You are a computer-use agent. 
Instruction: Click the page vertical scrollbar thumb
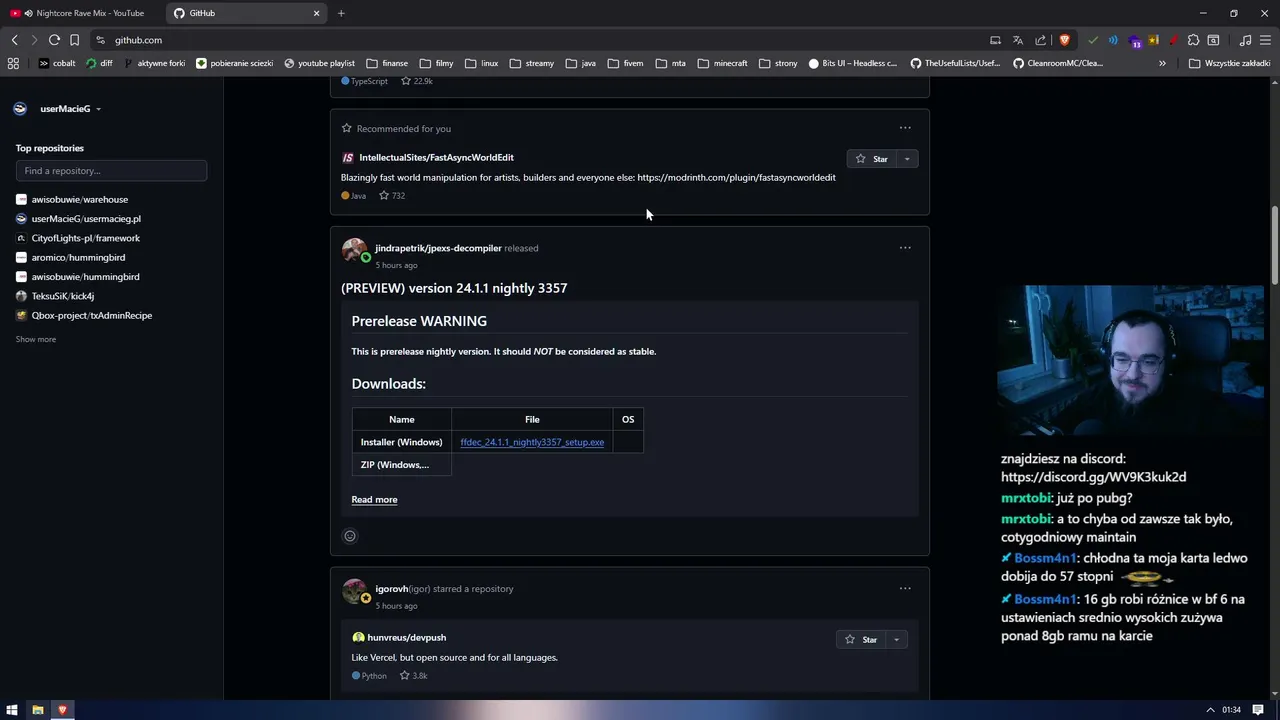[1274, 245]
